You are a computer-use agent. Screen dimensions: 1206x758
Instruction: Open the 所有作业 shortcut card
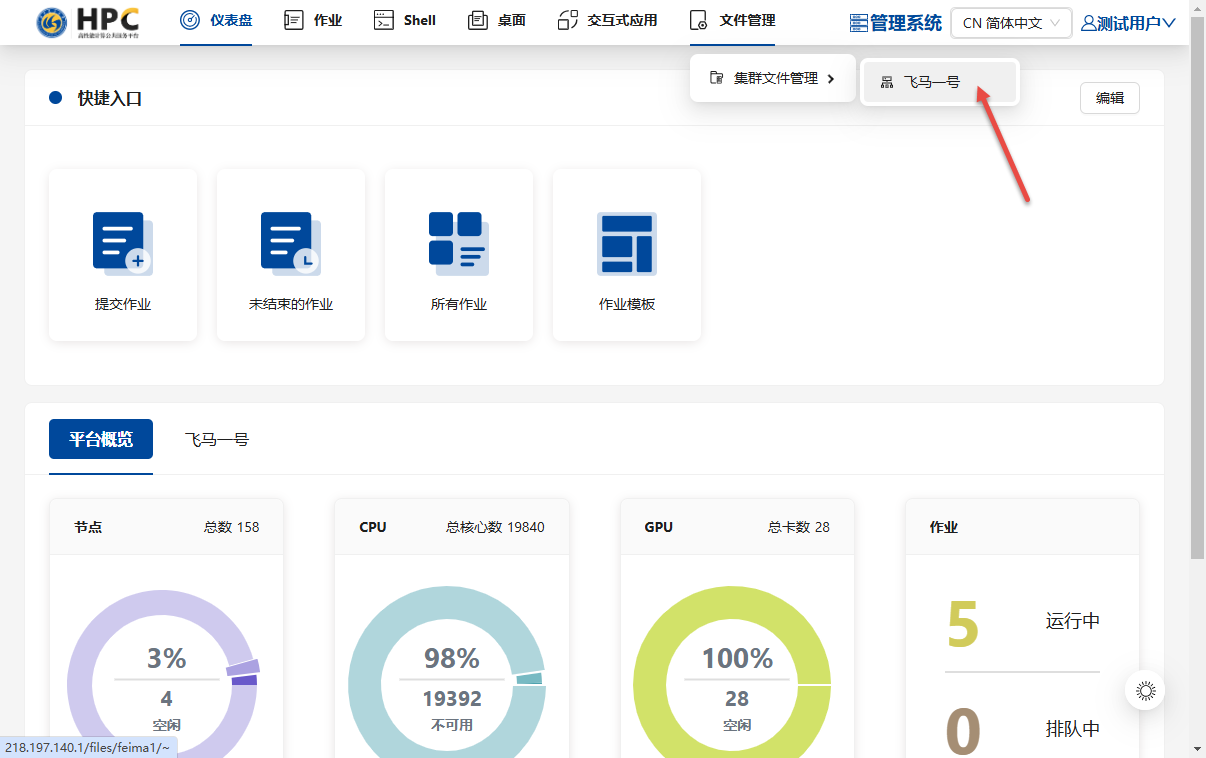(459, 255)
